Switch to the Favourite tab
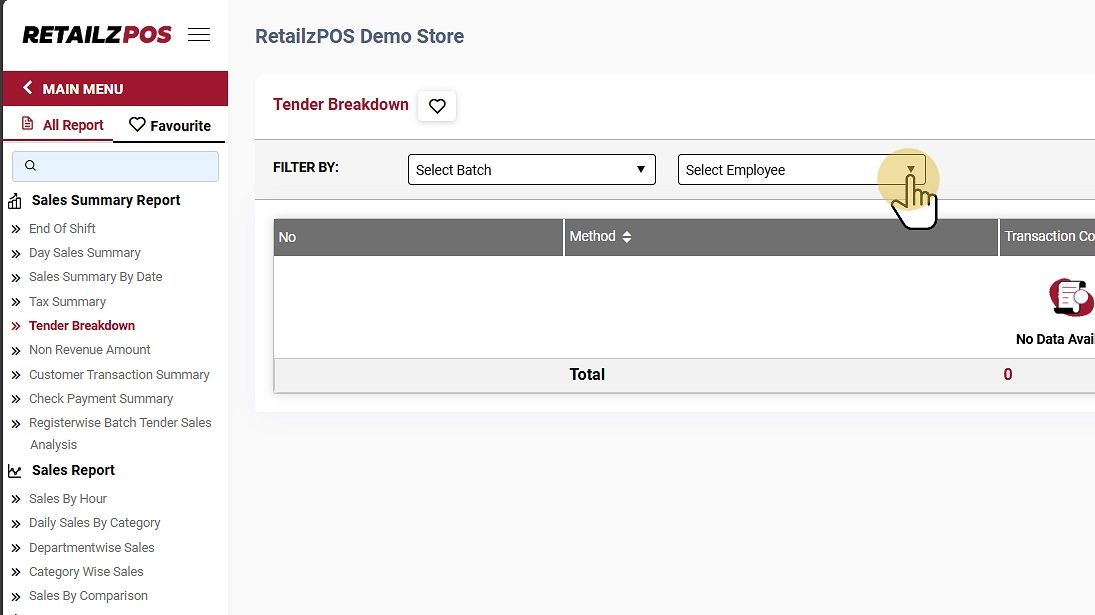The image size is (1095, 615). 170,126
